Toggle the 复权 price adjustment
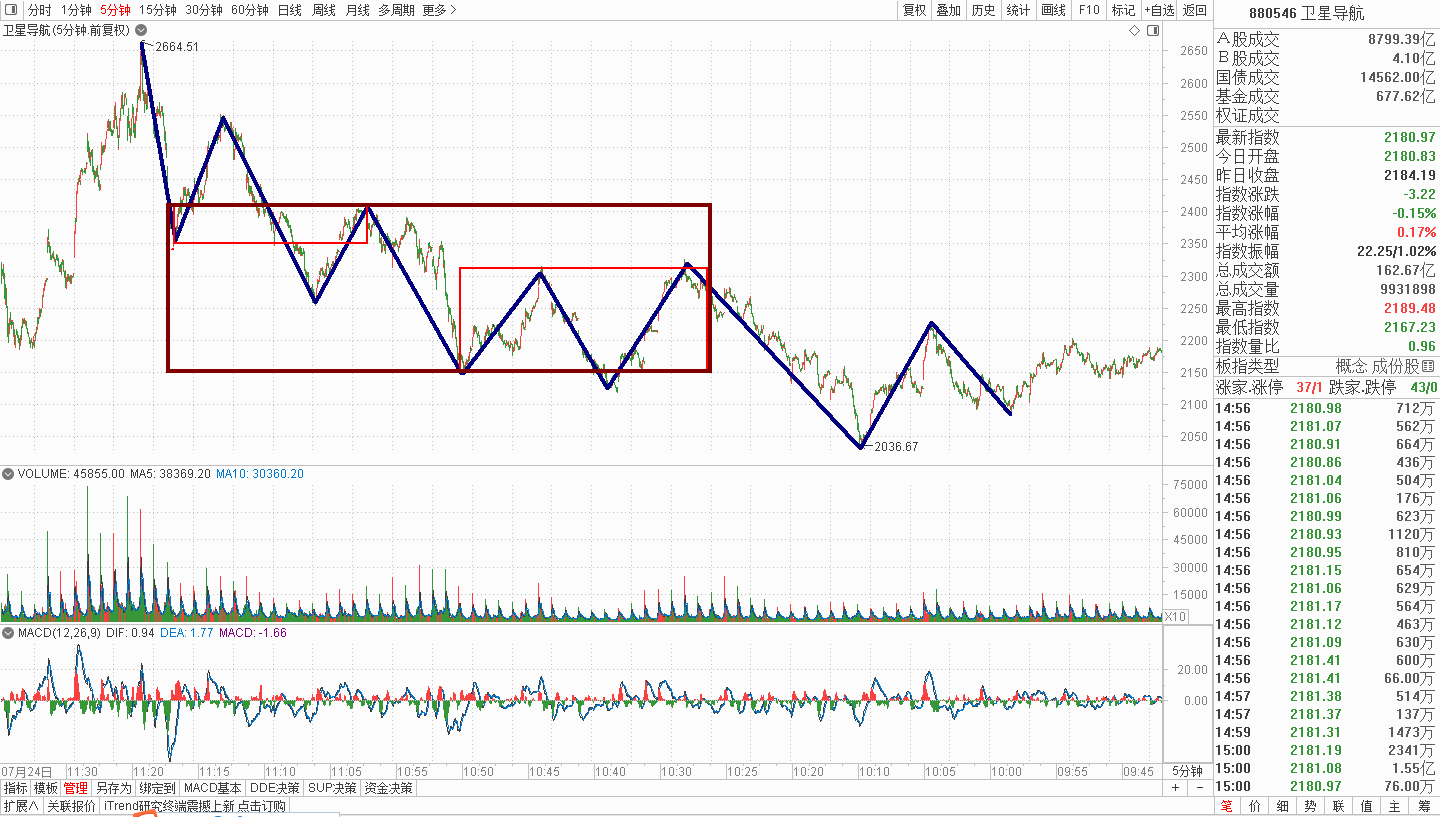This screenshot has height=817, width=1440. click(x=914, y=10)
